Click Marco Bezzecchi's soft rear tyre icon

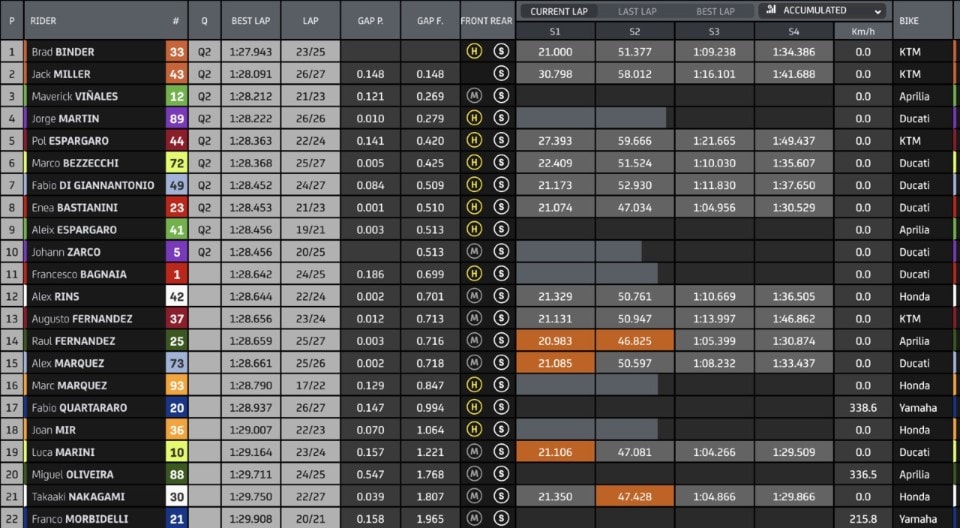(x=501, y=163)
